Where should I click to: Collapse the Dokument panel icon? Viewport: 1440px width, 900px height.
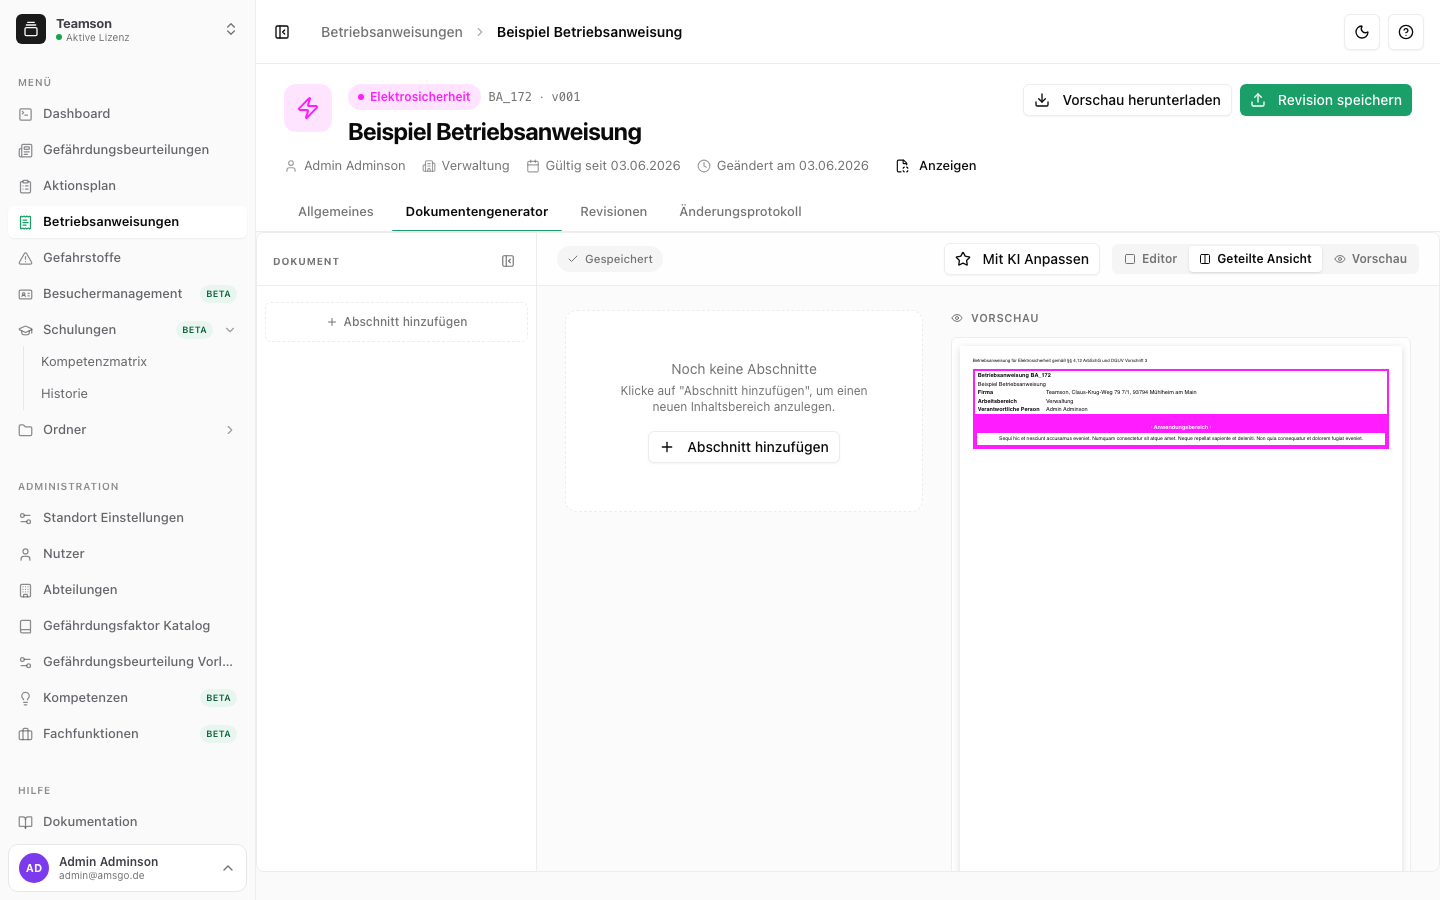coord(508,261)
